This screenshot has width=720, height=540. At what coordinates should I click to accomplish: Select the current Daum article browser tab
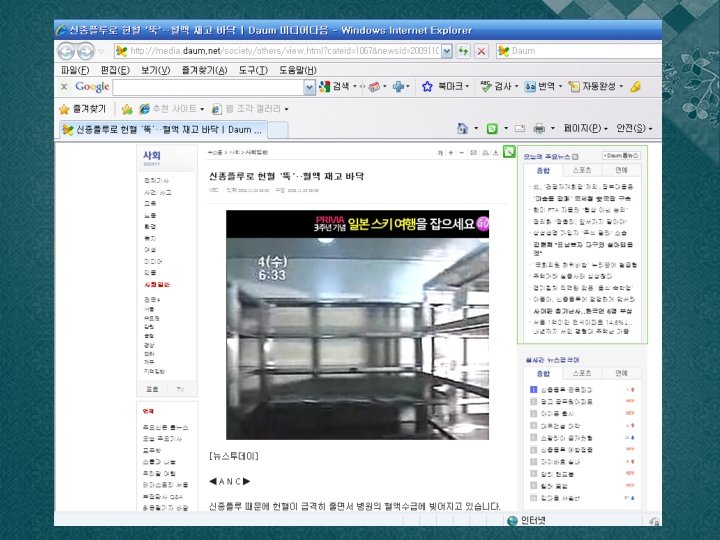[x=162, y=129]
